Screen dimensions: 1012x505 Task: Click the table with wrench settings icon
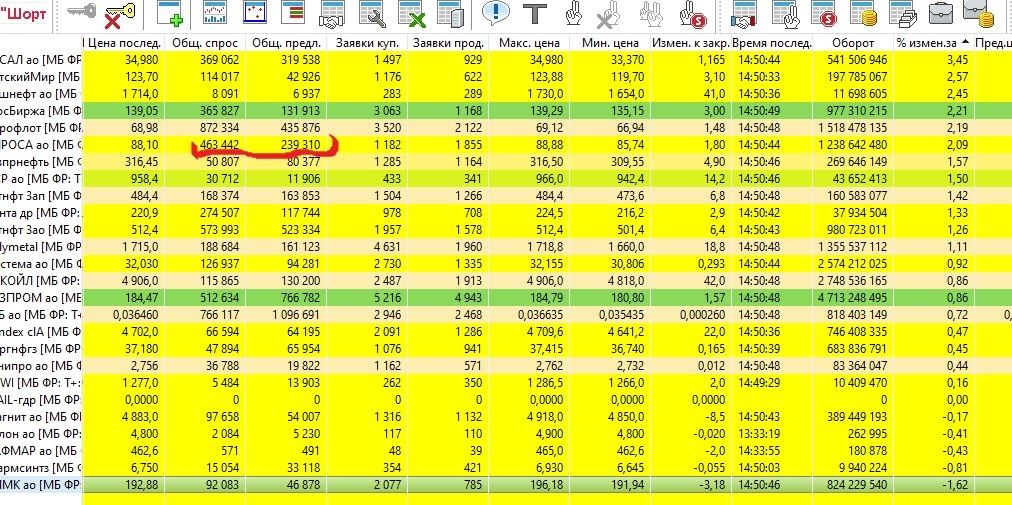coord(372,14)
